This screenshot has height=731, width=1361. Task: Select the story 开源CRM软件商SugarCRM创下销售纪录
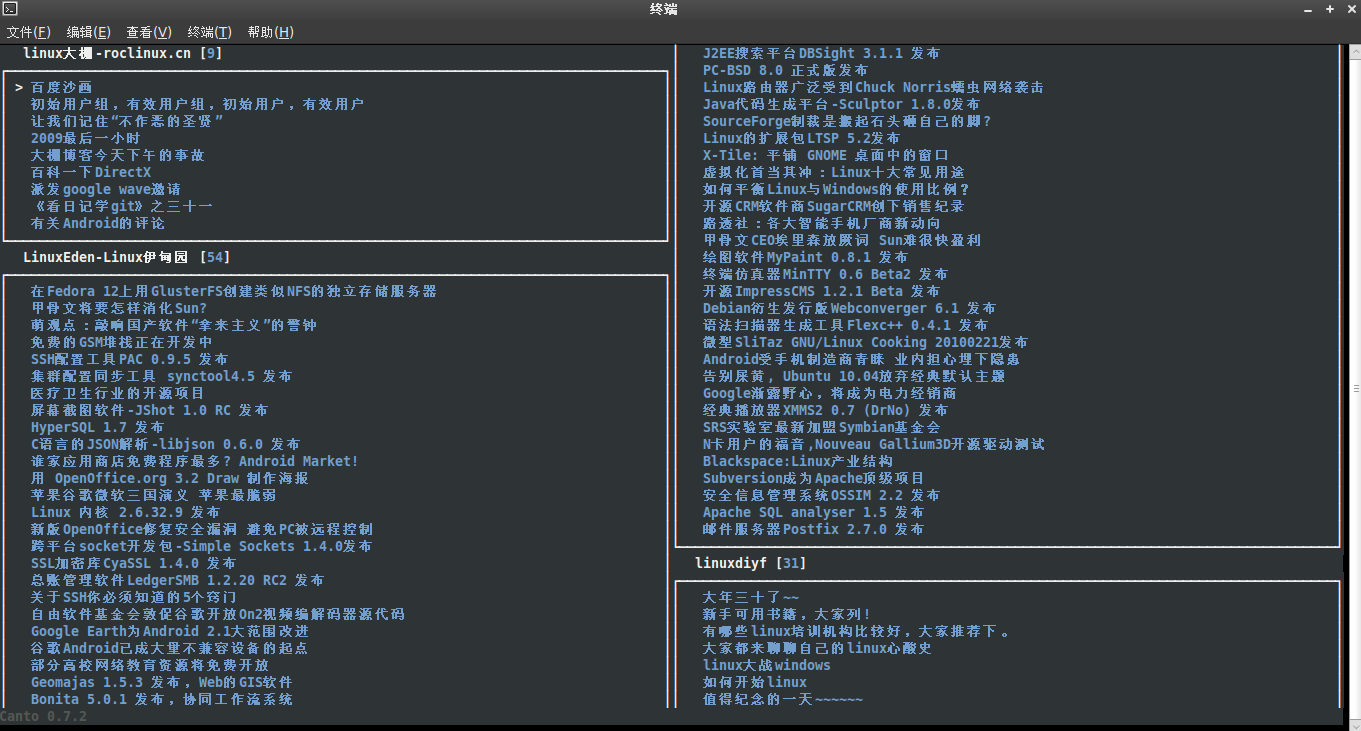[833, 207]
